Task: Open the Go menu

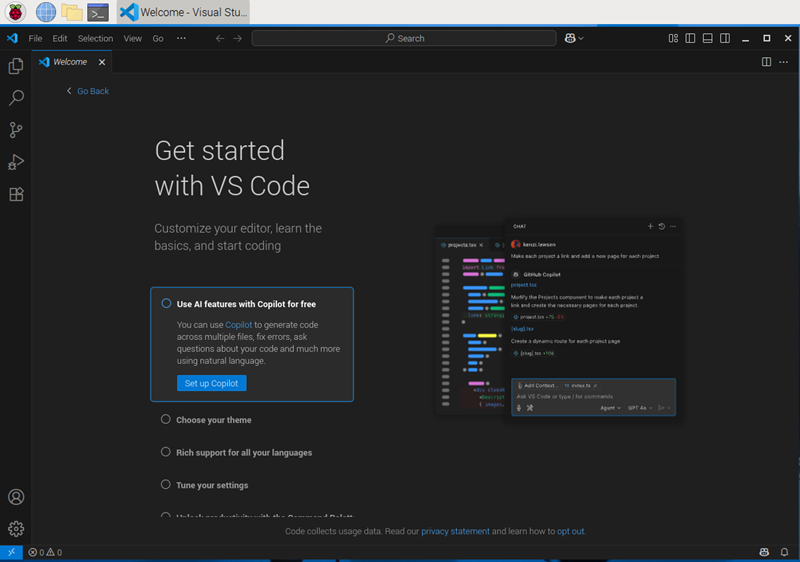Action: pos(158,38)
